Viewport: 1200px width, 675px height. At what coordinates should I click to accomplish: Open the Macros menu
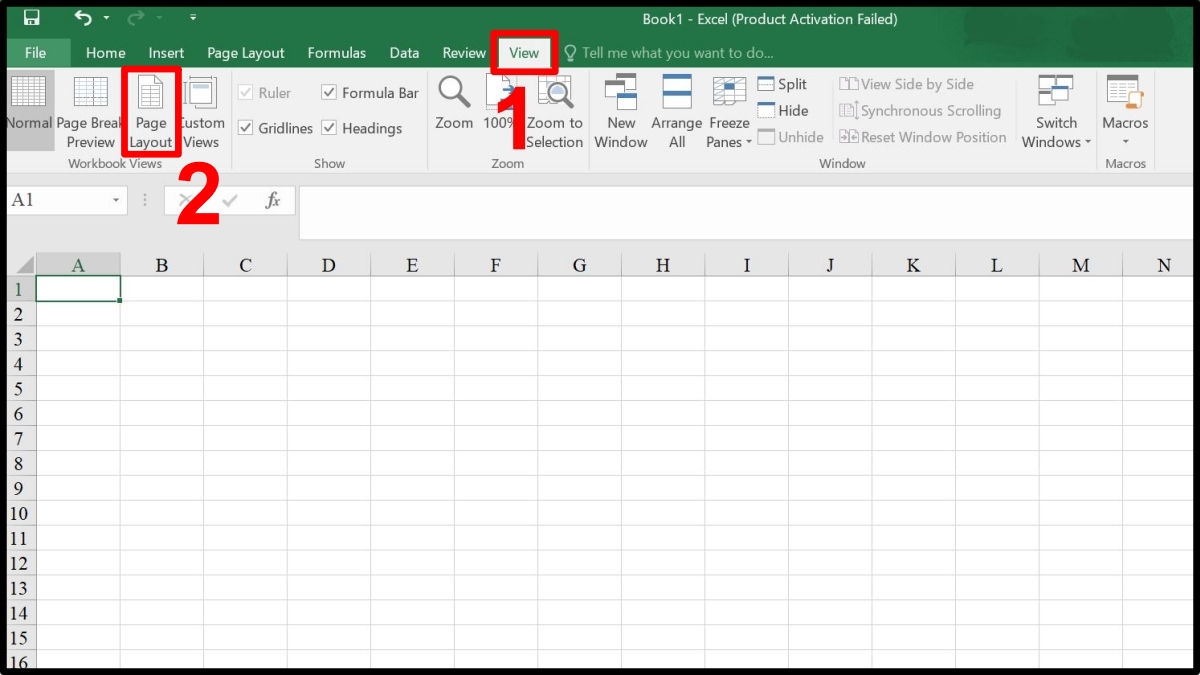[x=1124, y=110]
